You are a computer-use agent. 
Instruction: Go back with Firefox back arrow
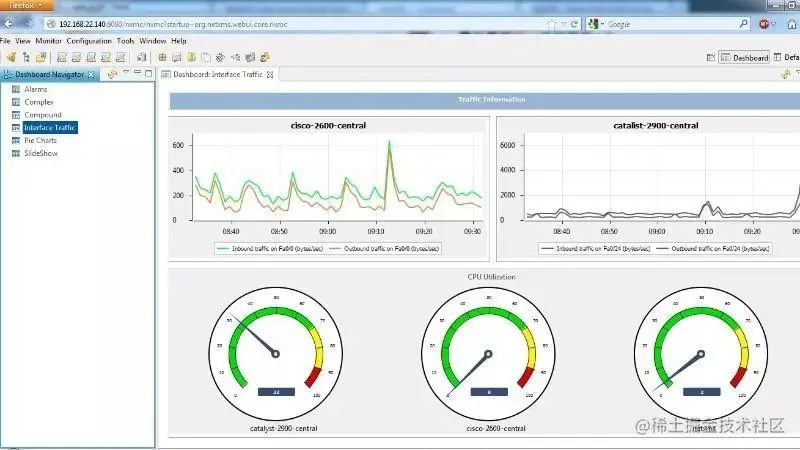point(8,23)
